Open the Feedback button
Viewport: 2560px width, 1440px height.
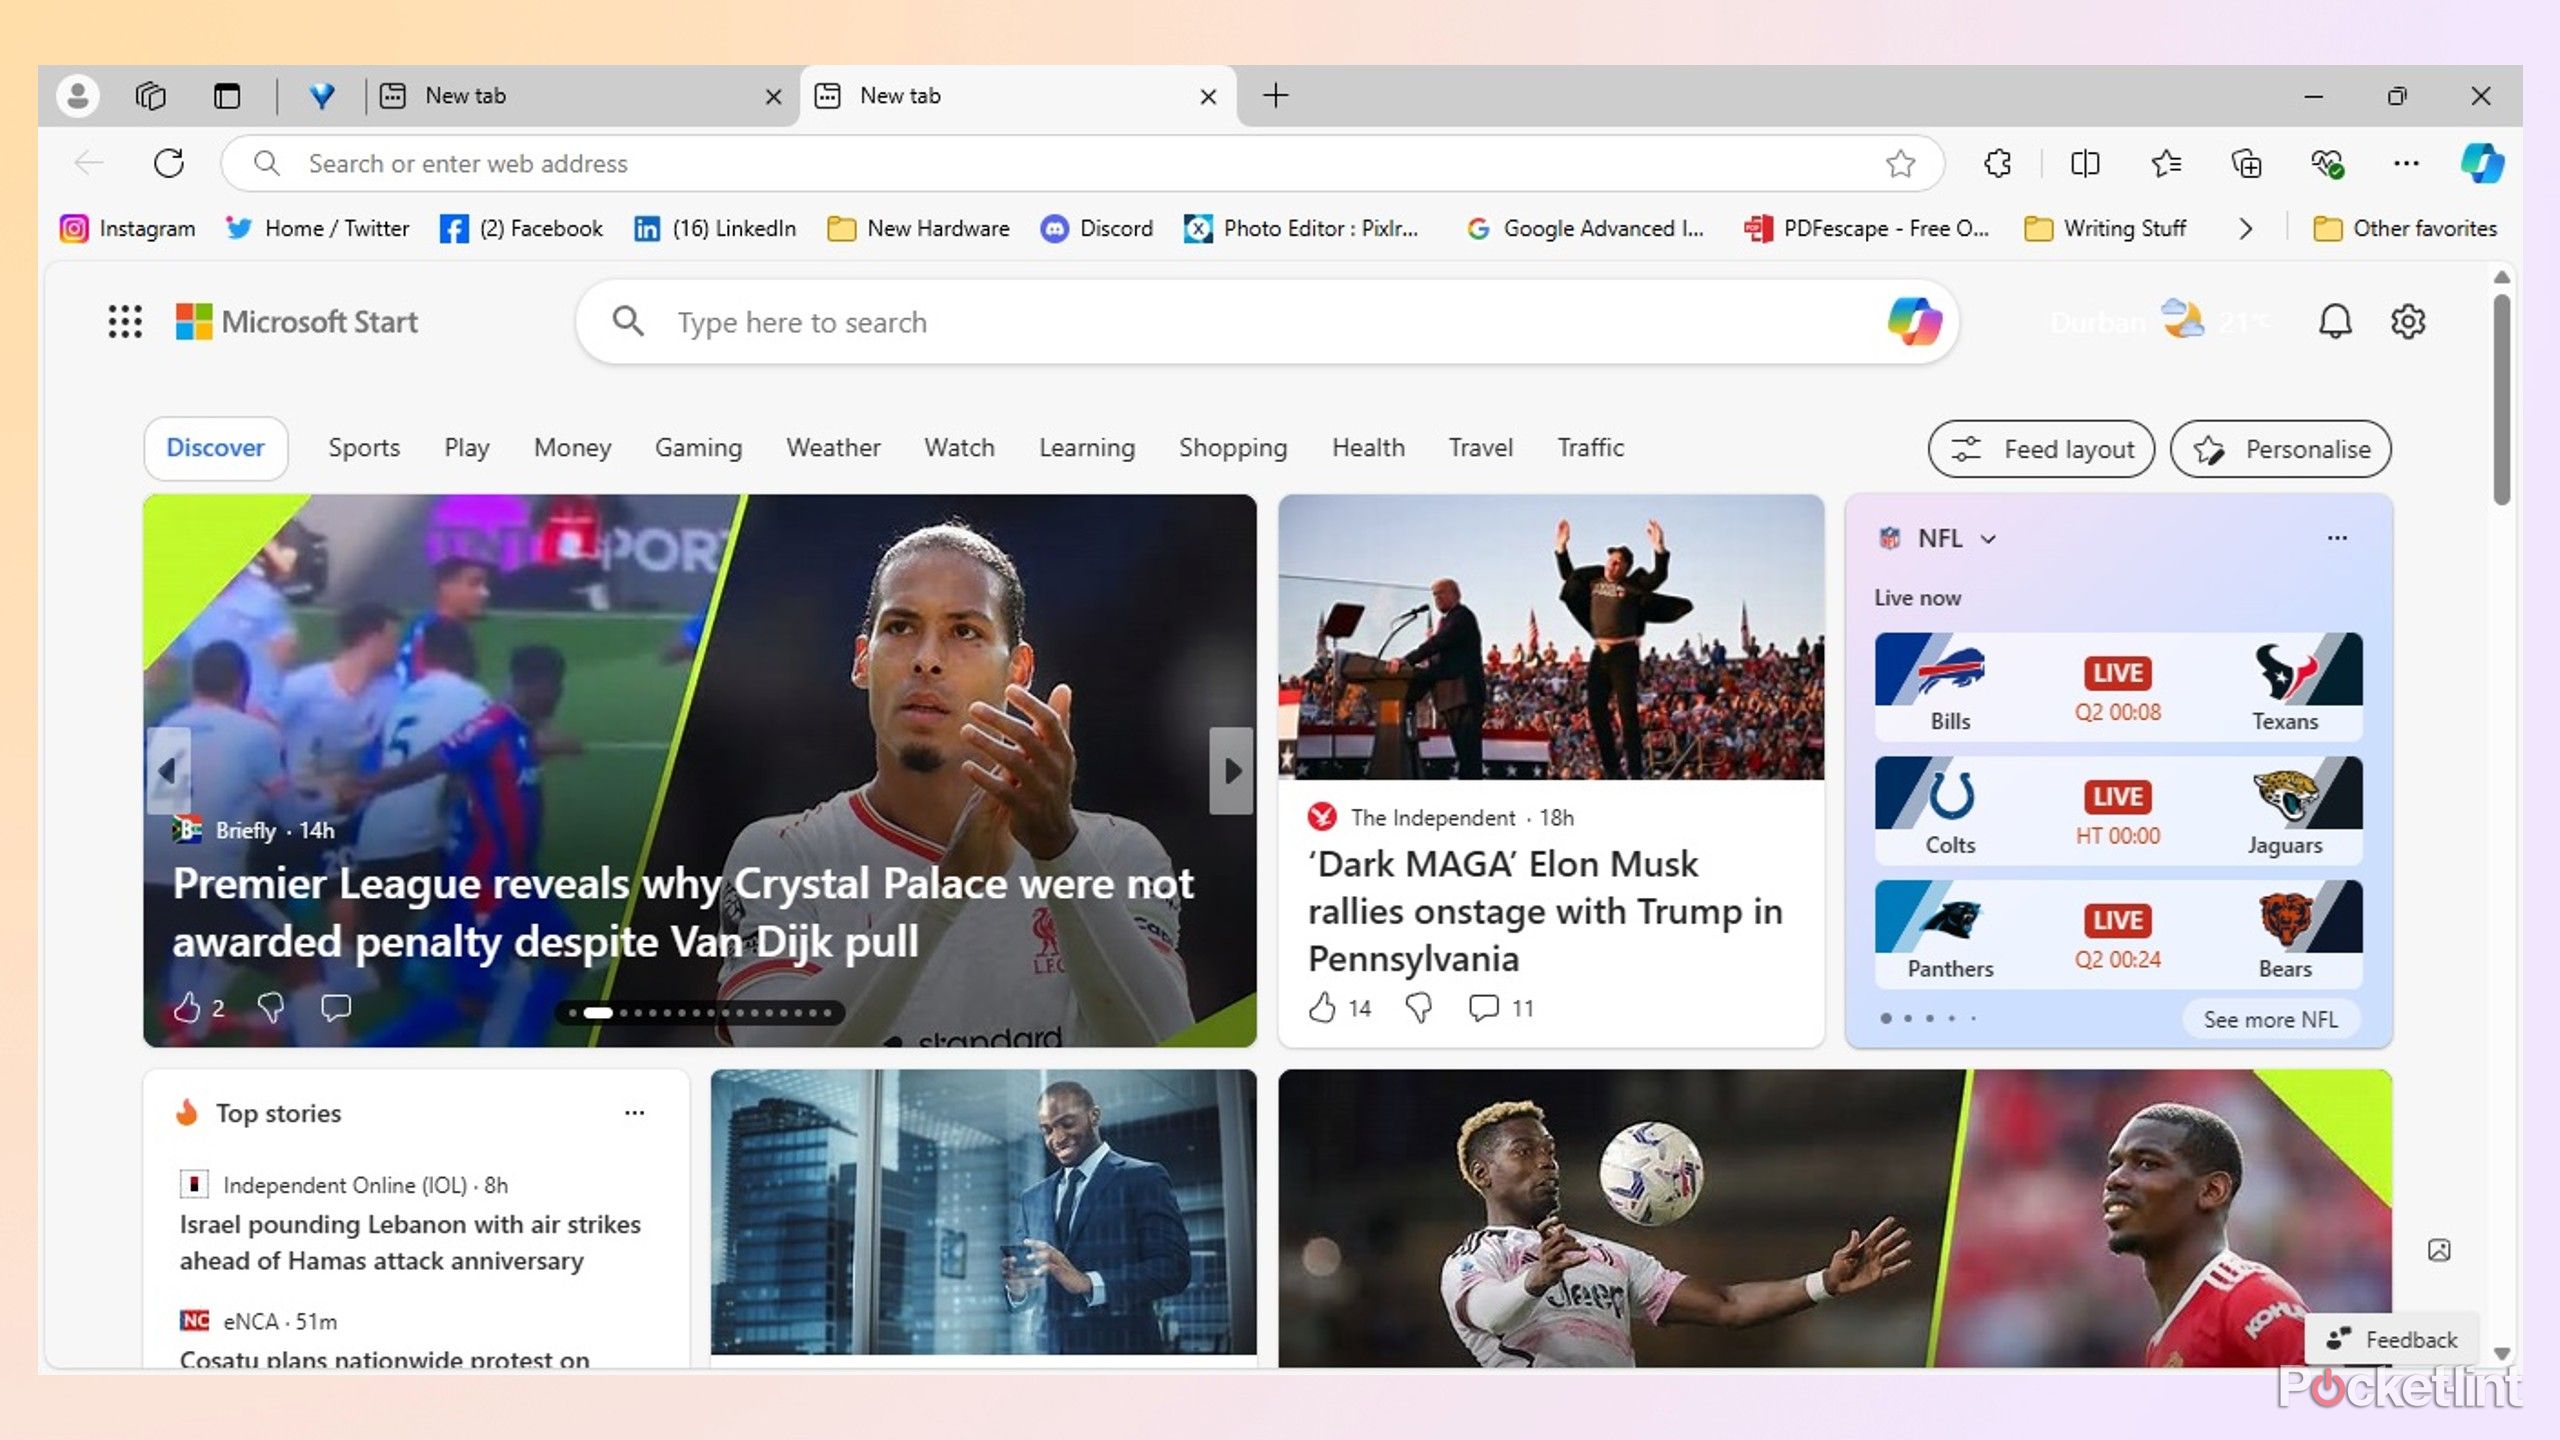click(2391, 1339)
